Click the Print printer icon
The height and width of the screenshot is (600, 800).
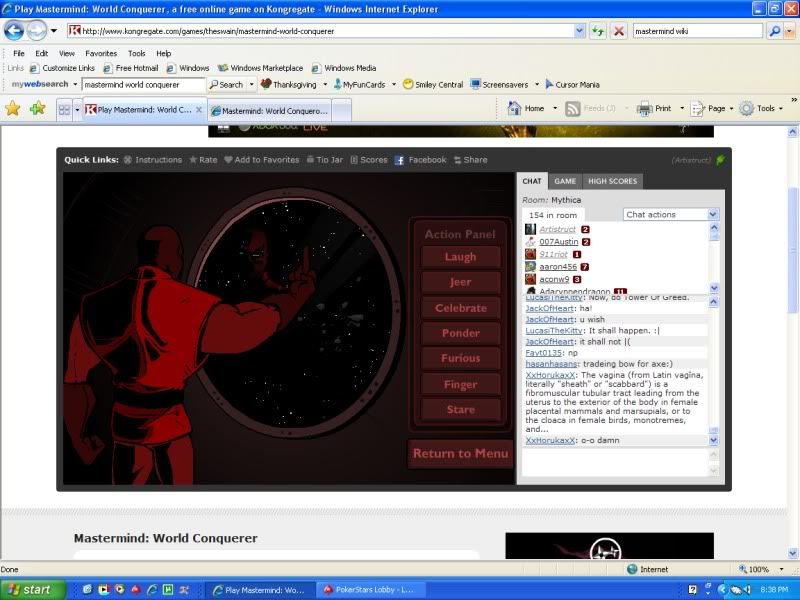pyautogui.click(x=644, y=108)
